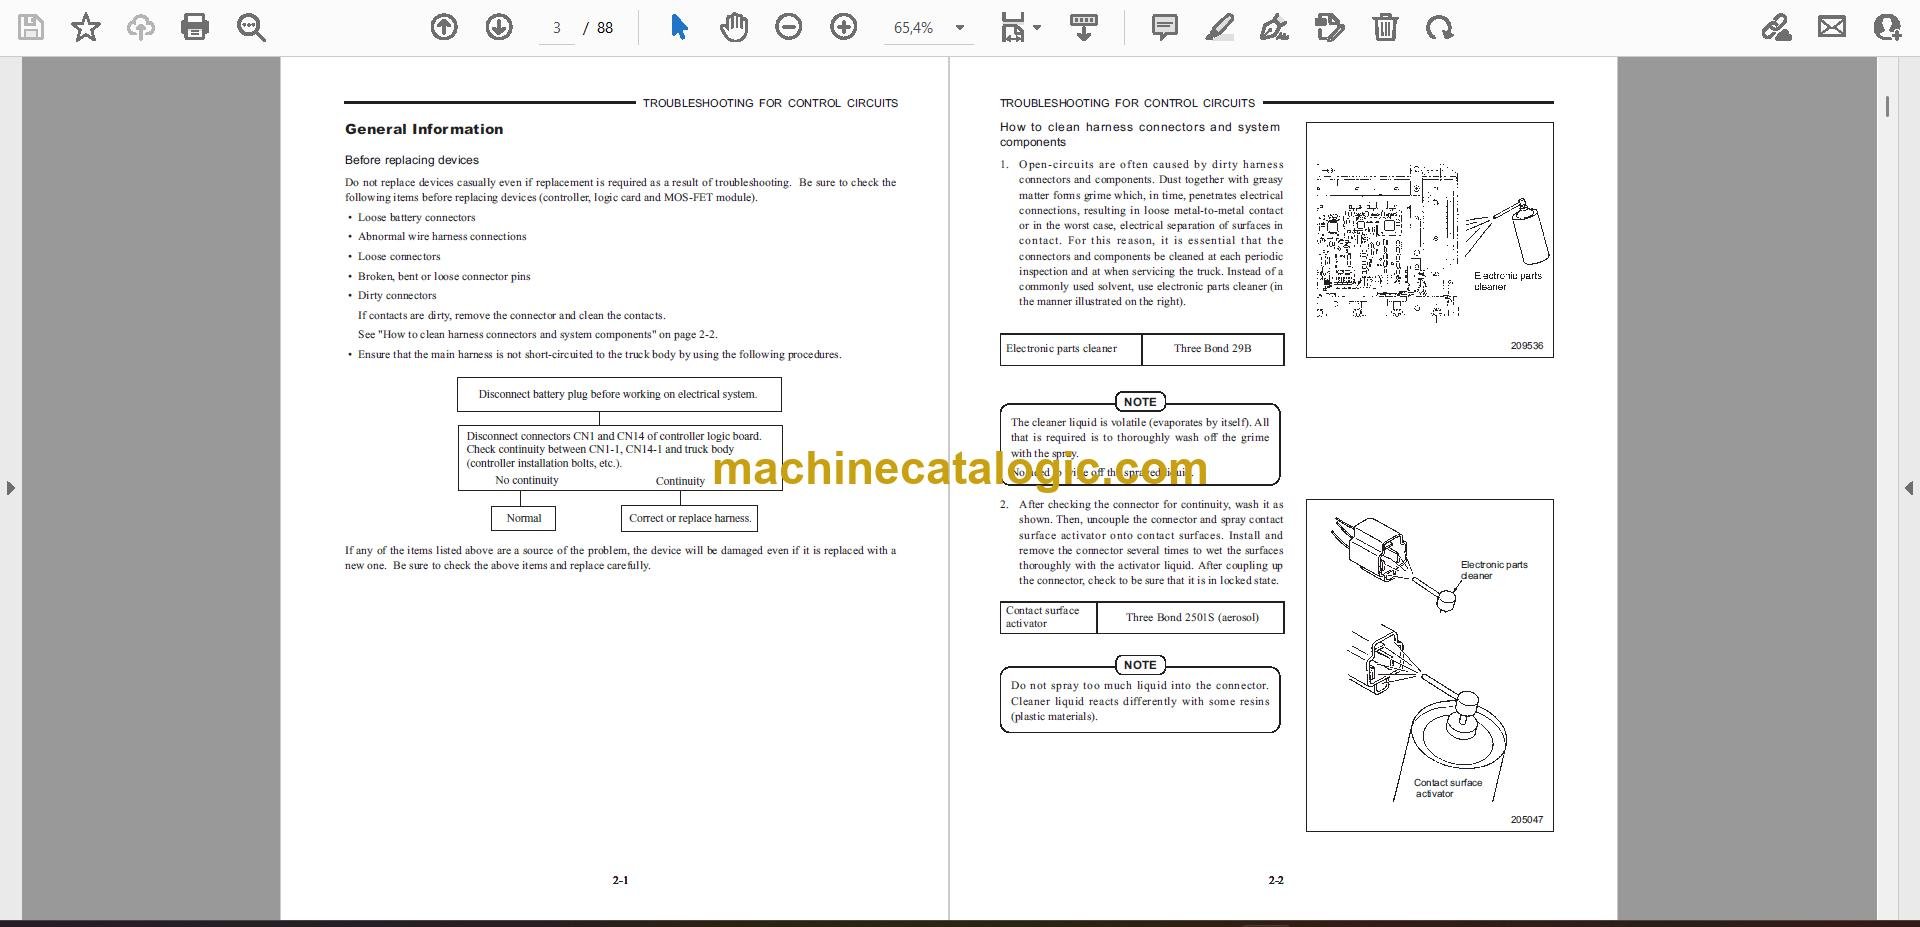Zoom in with the plus button
Screen dimensions: 1920x927
tap(844, 27)
